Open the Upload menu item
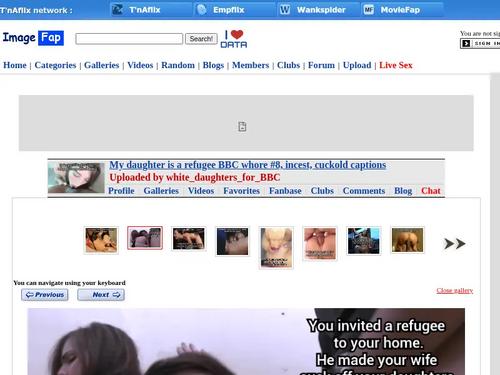Screen dimensions: 500x375 (x=357, y=65)
